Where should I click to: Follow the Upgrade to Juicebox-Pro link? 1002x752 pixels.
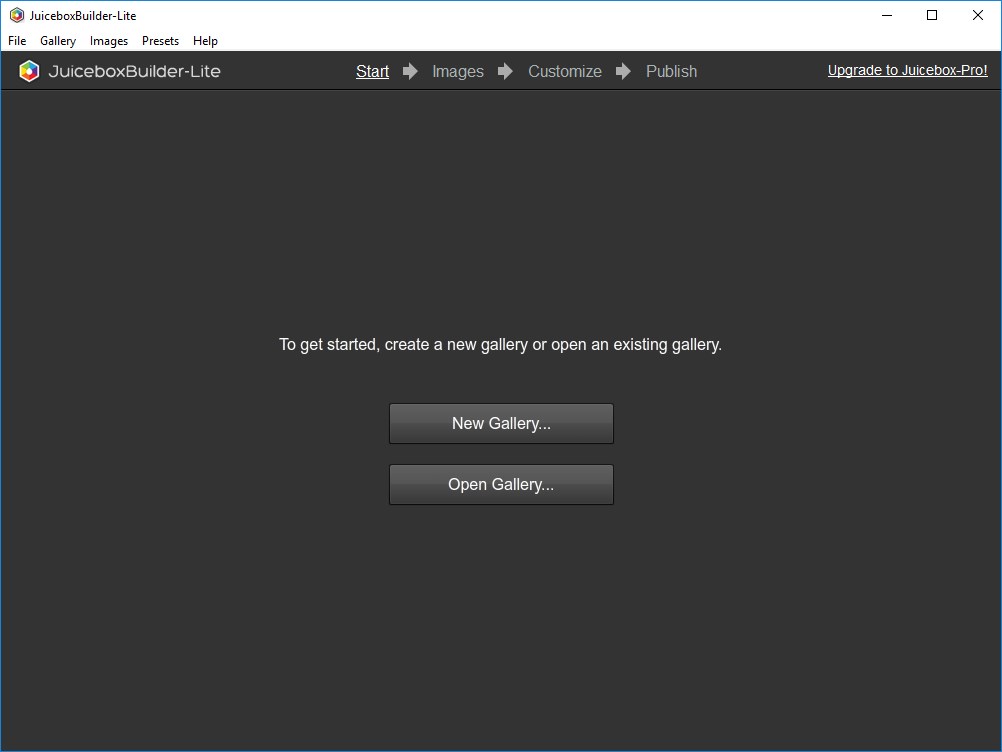coord(906,70)
